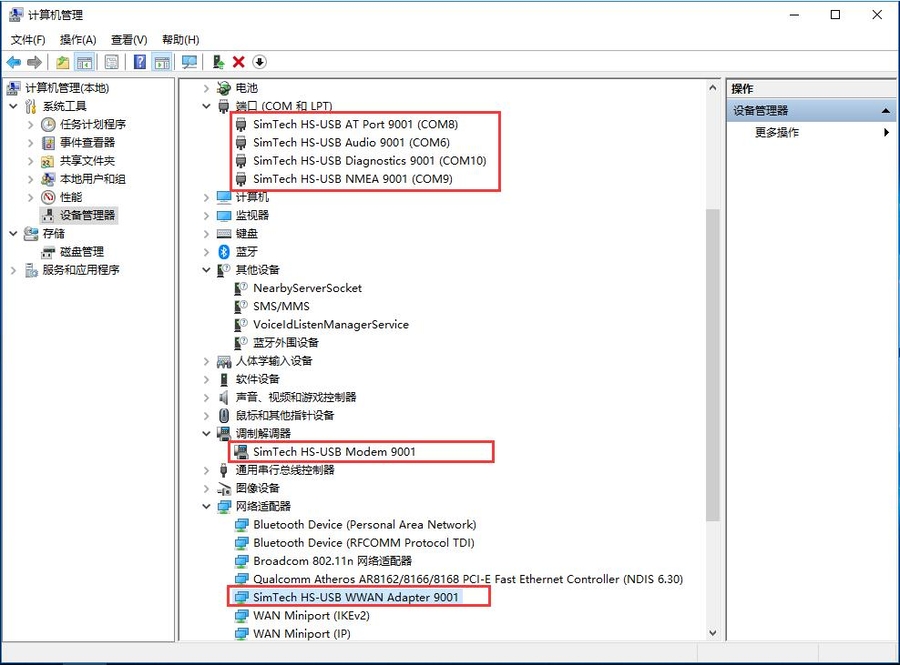This screenshot has height=665, width=900.
Task: Expand the 服务和应用程序 node
Action: tap(13, 270)
